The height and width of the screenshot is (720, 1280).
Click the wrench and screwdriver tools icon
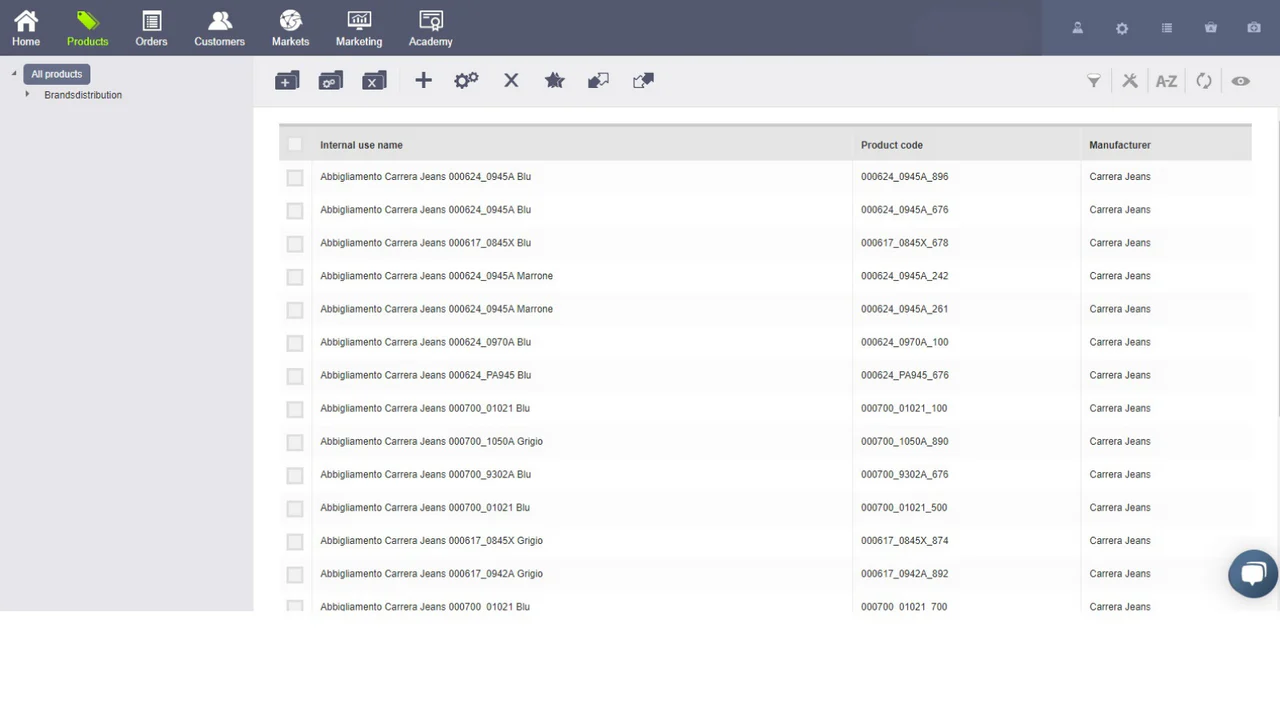(1130, 81)
